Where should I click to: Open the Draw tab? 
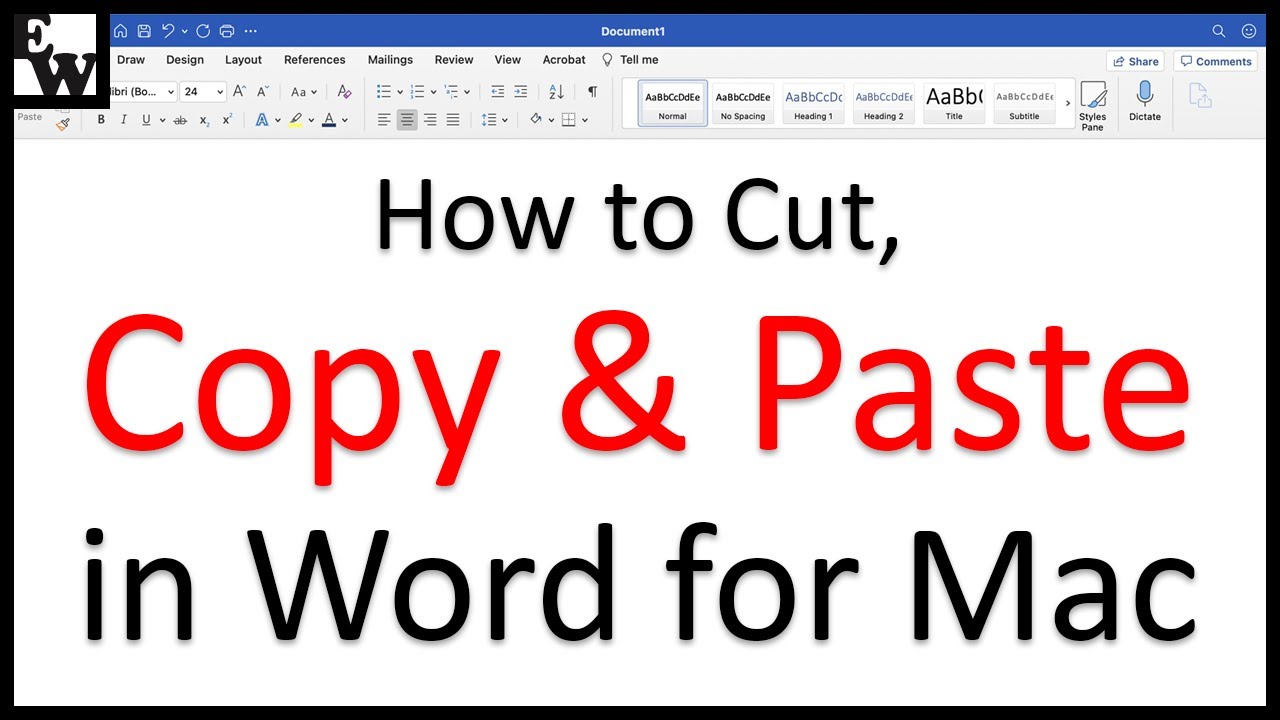pos(131,60)
